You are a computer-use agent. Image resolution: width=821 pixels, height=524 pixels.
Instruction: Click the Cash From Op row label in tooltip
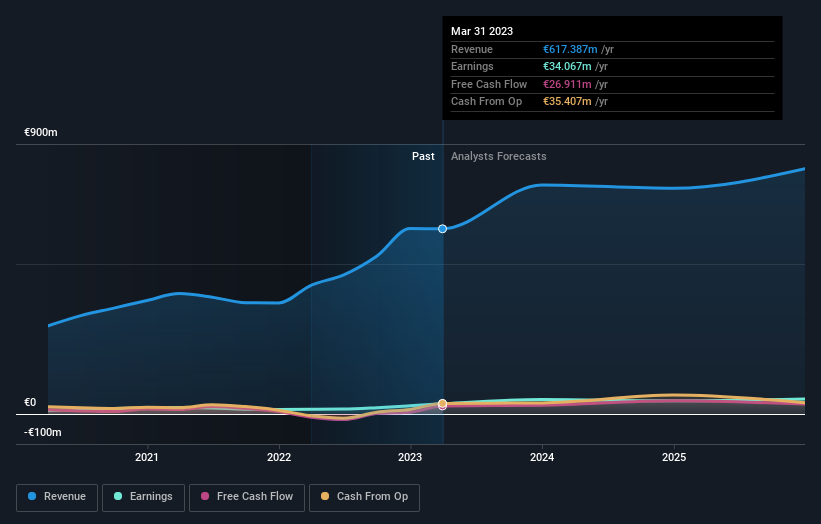(x=486, y=102)
